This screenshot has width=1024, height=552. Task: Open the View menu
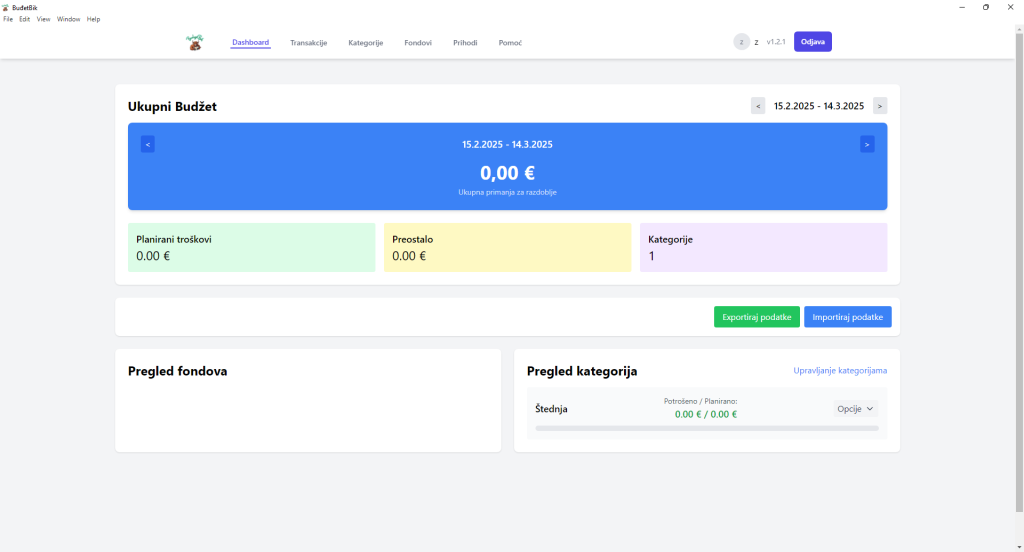point(43,19)
